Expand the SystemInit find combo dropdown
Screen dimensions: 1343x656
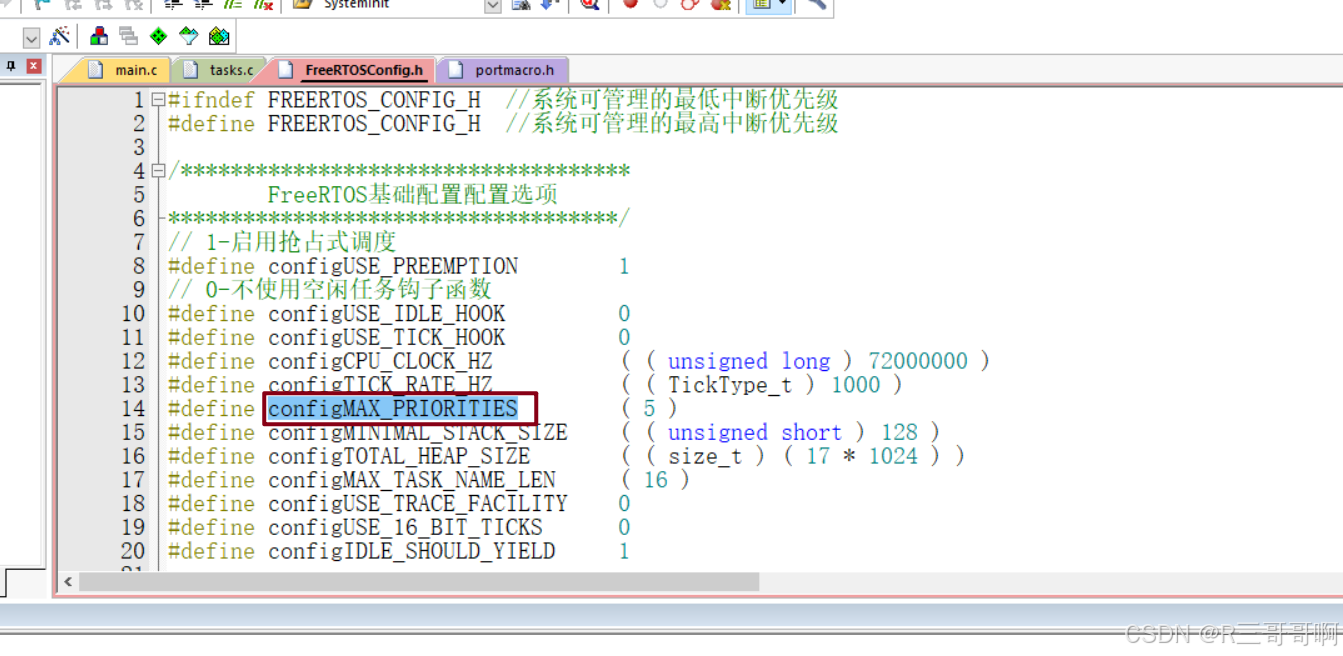click(492, 5)
